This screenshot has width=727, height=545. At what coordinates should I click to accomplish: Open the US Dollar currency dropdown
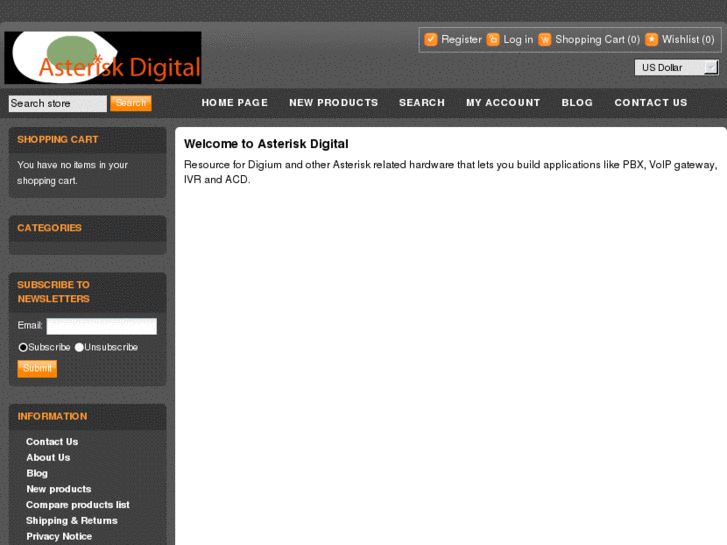coord(676,68)
